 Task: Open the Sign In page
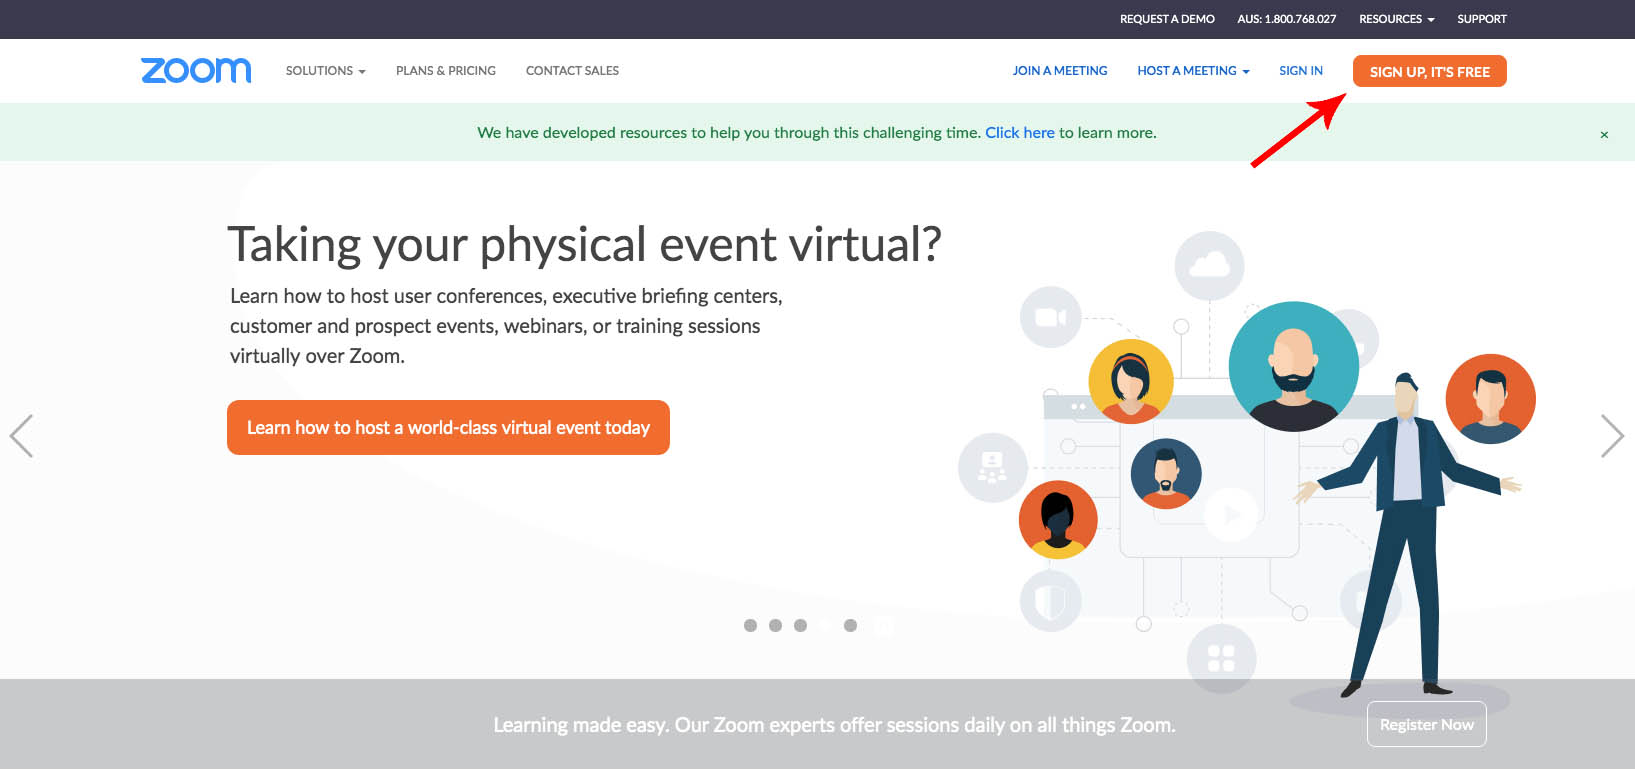(1301, 71)
